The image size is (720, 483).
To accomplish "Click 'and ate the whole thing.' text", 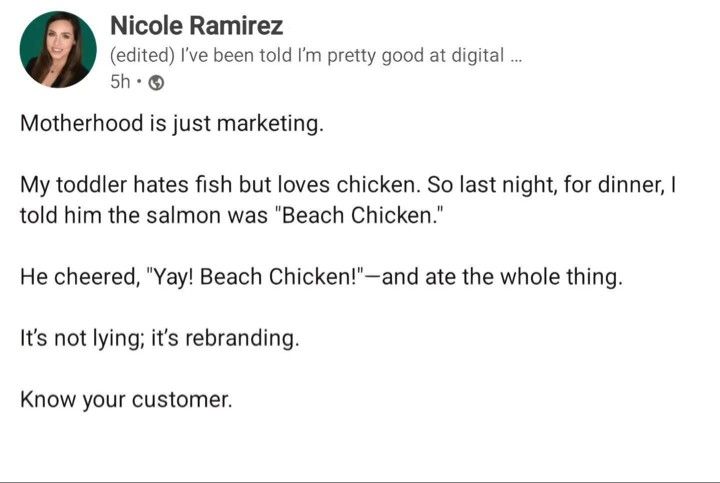I will point(502,277).
